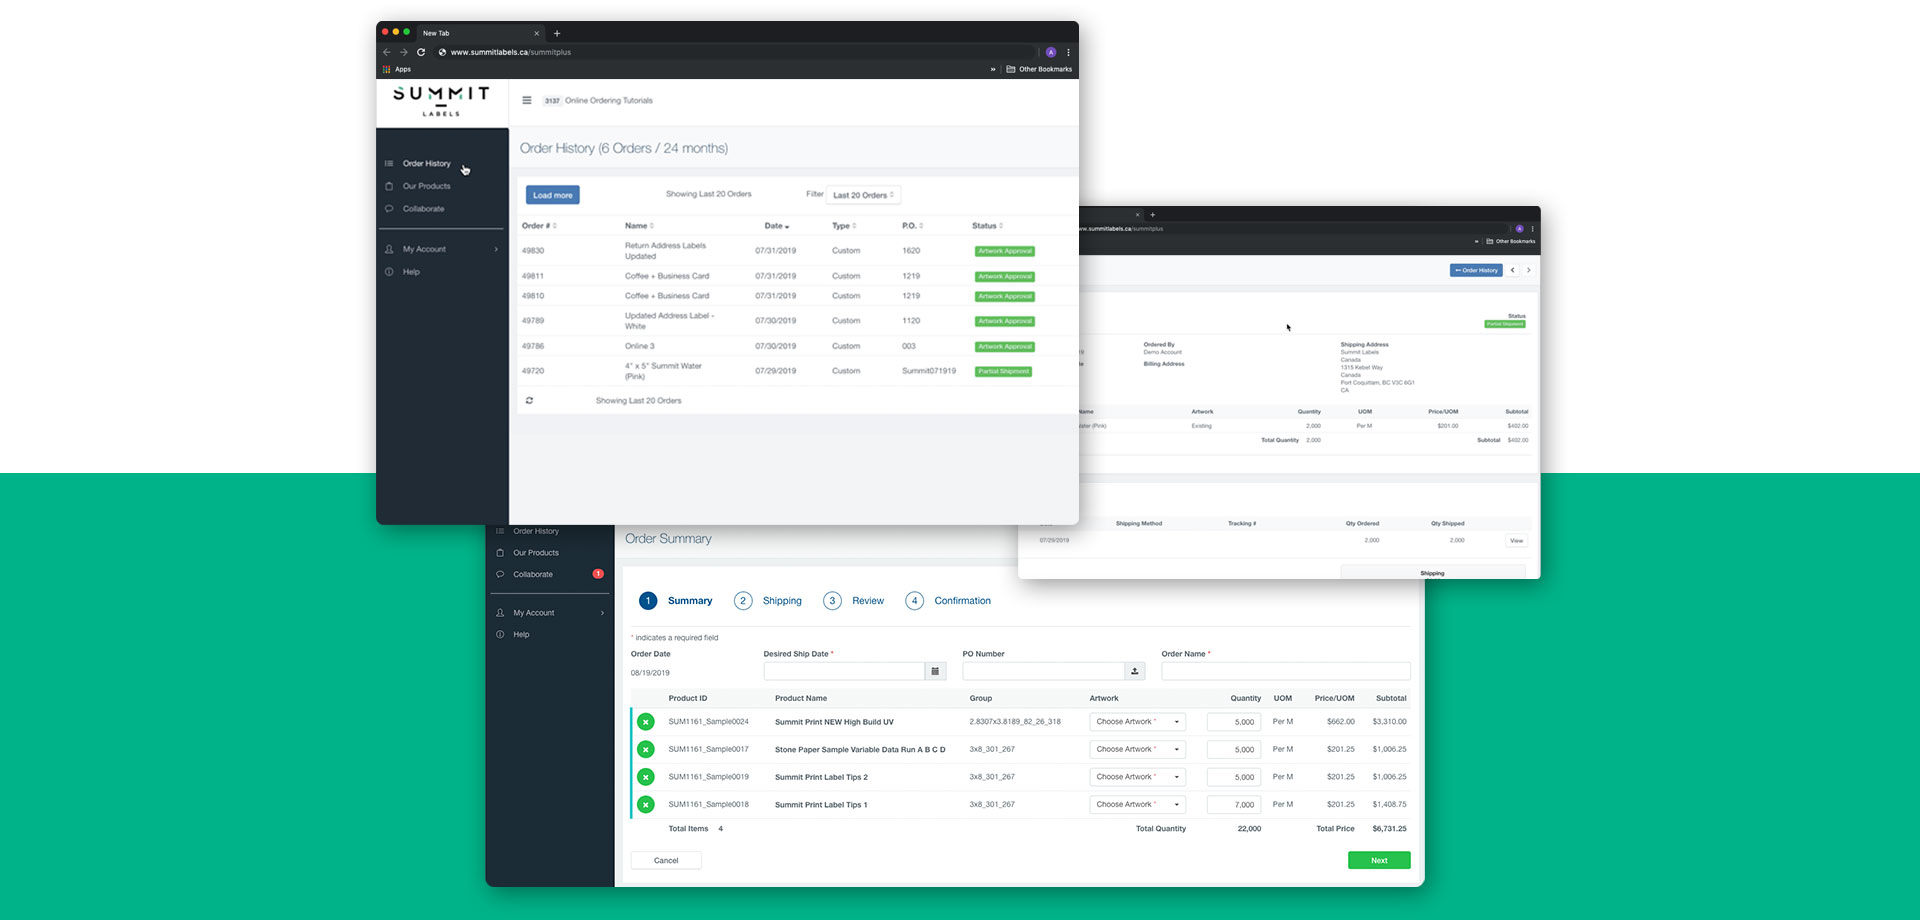
Task: Open a new browser tab in Order History window
Action: (x=557, y=33)
